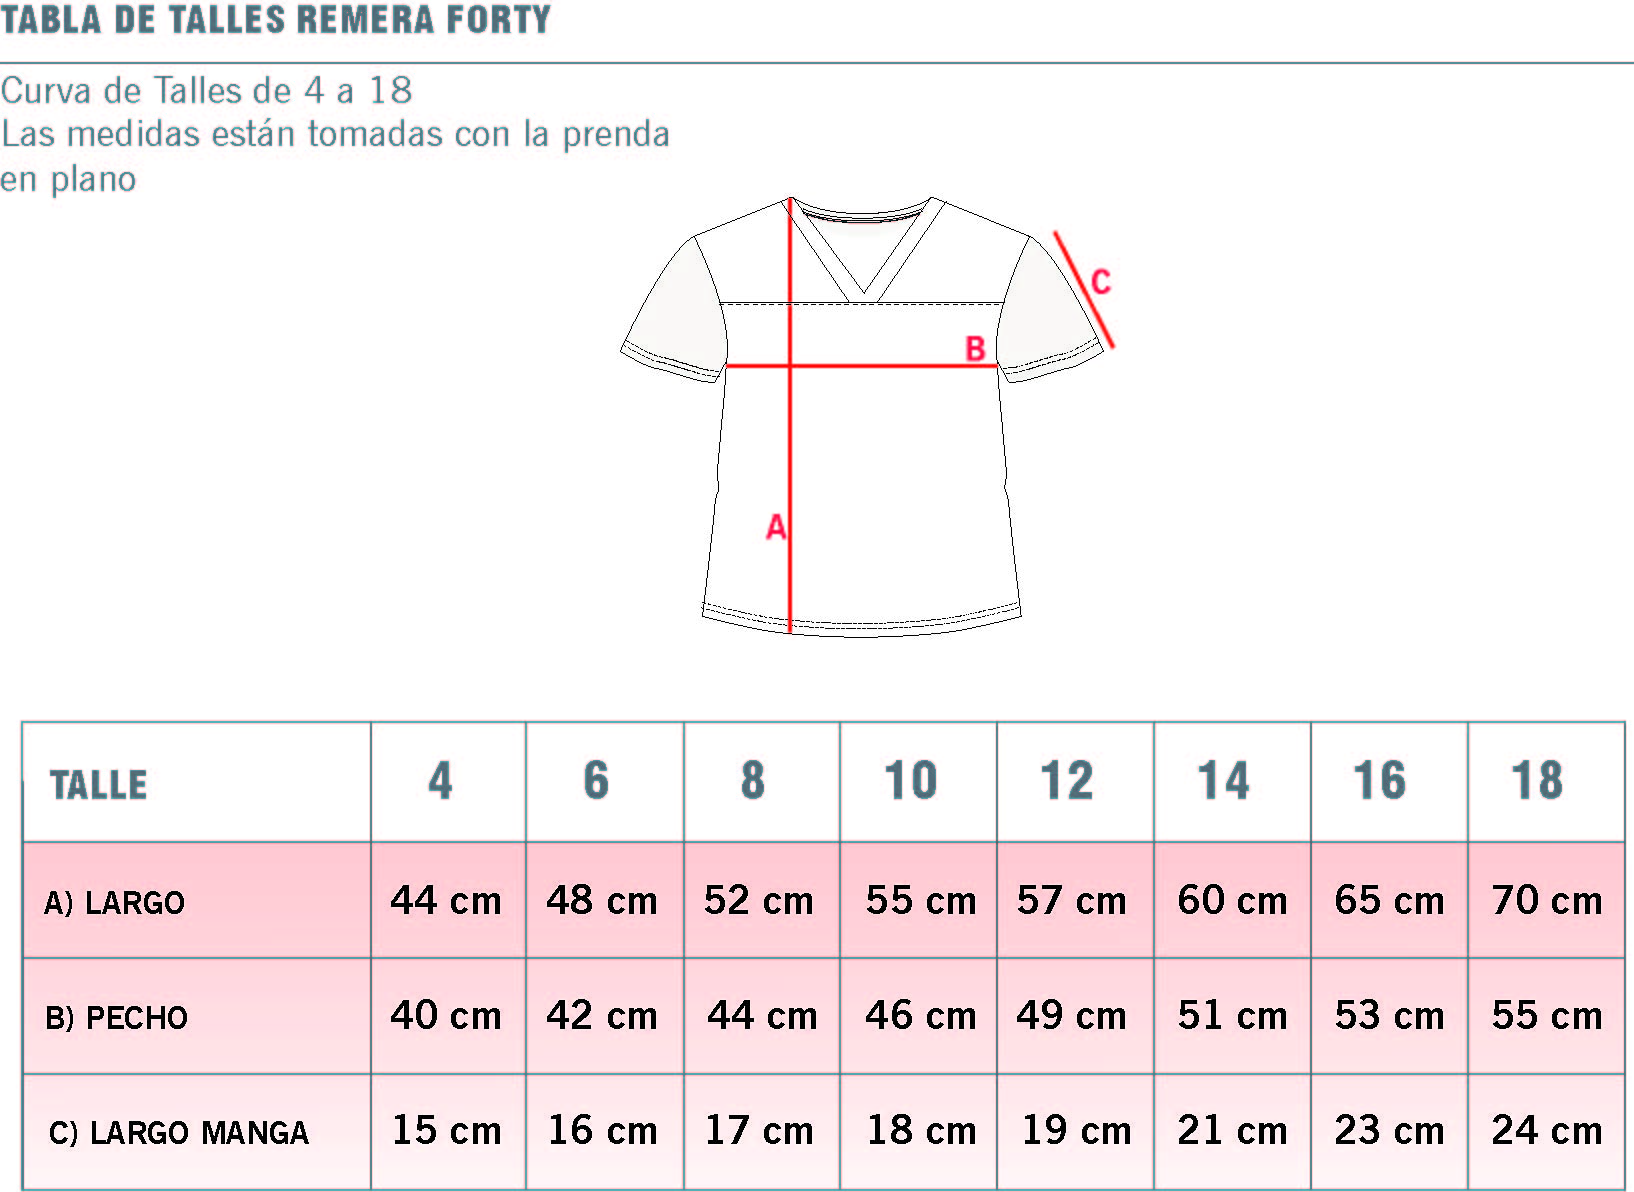Screen dimensions: 1634x1192
Task: Click the A) LARGO row label
Action: point(115,902)
